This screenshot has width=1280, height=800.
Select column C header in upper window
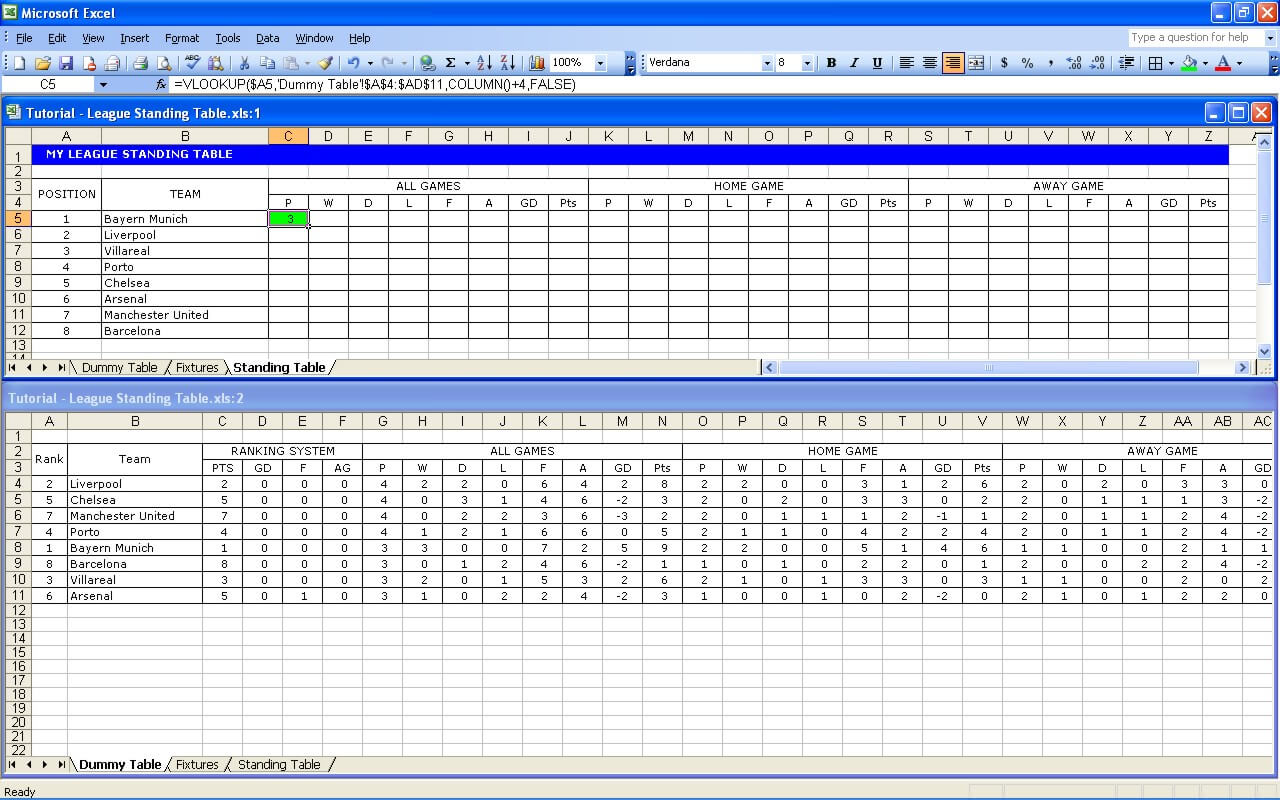(x=288, y=137)
